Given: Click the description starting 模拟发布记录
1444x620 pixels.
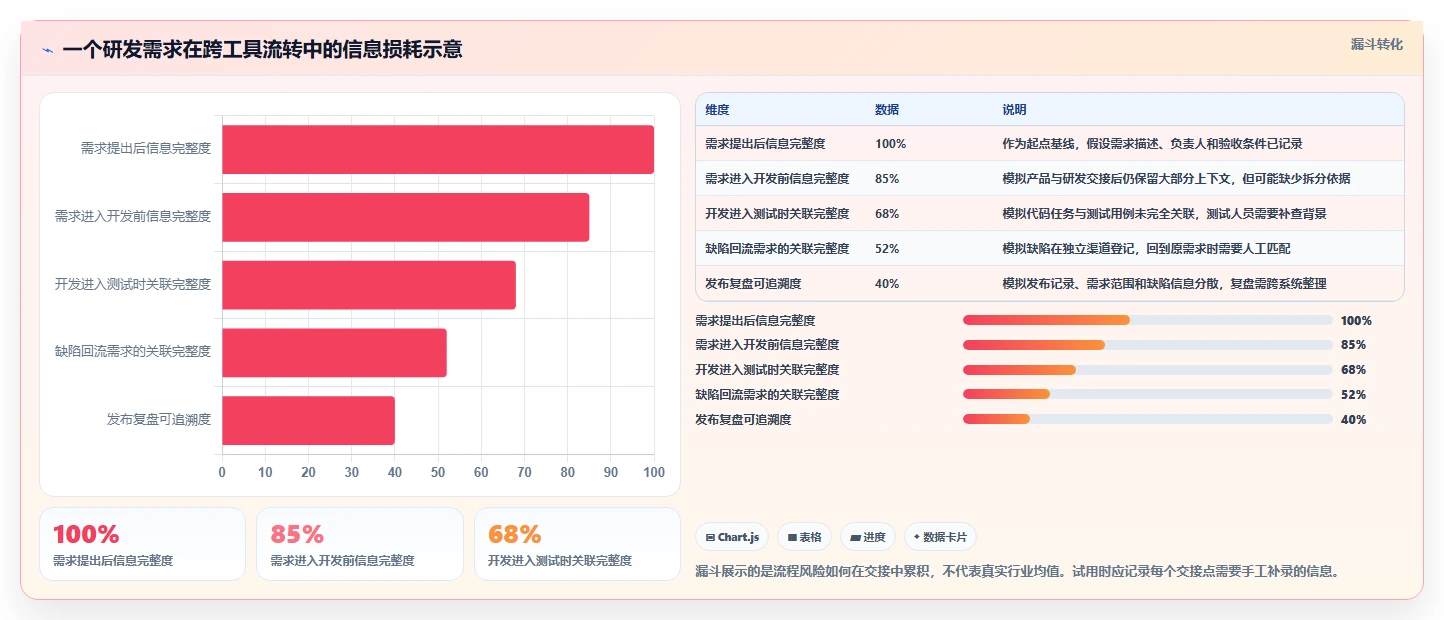Looking at the screenshot, I should click(x=1164, y=284).
